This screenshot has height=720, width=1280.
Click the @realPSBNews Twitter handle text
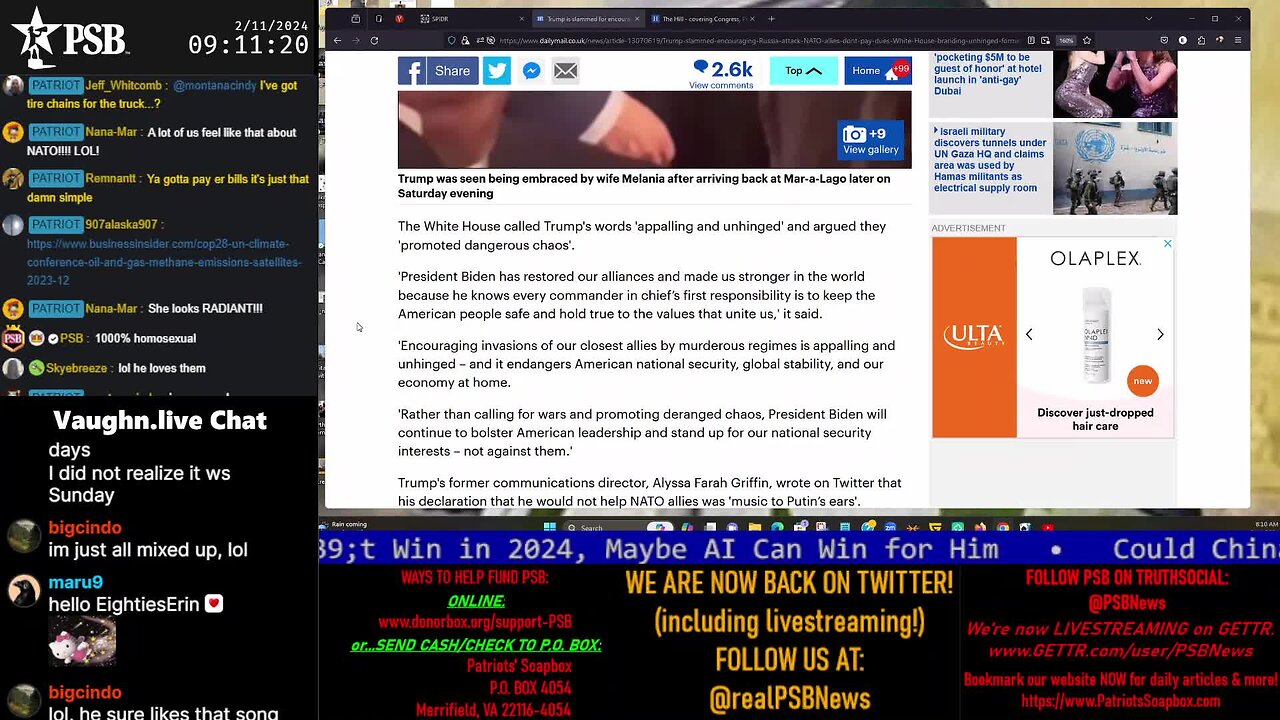point(790,698)
